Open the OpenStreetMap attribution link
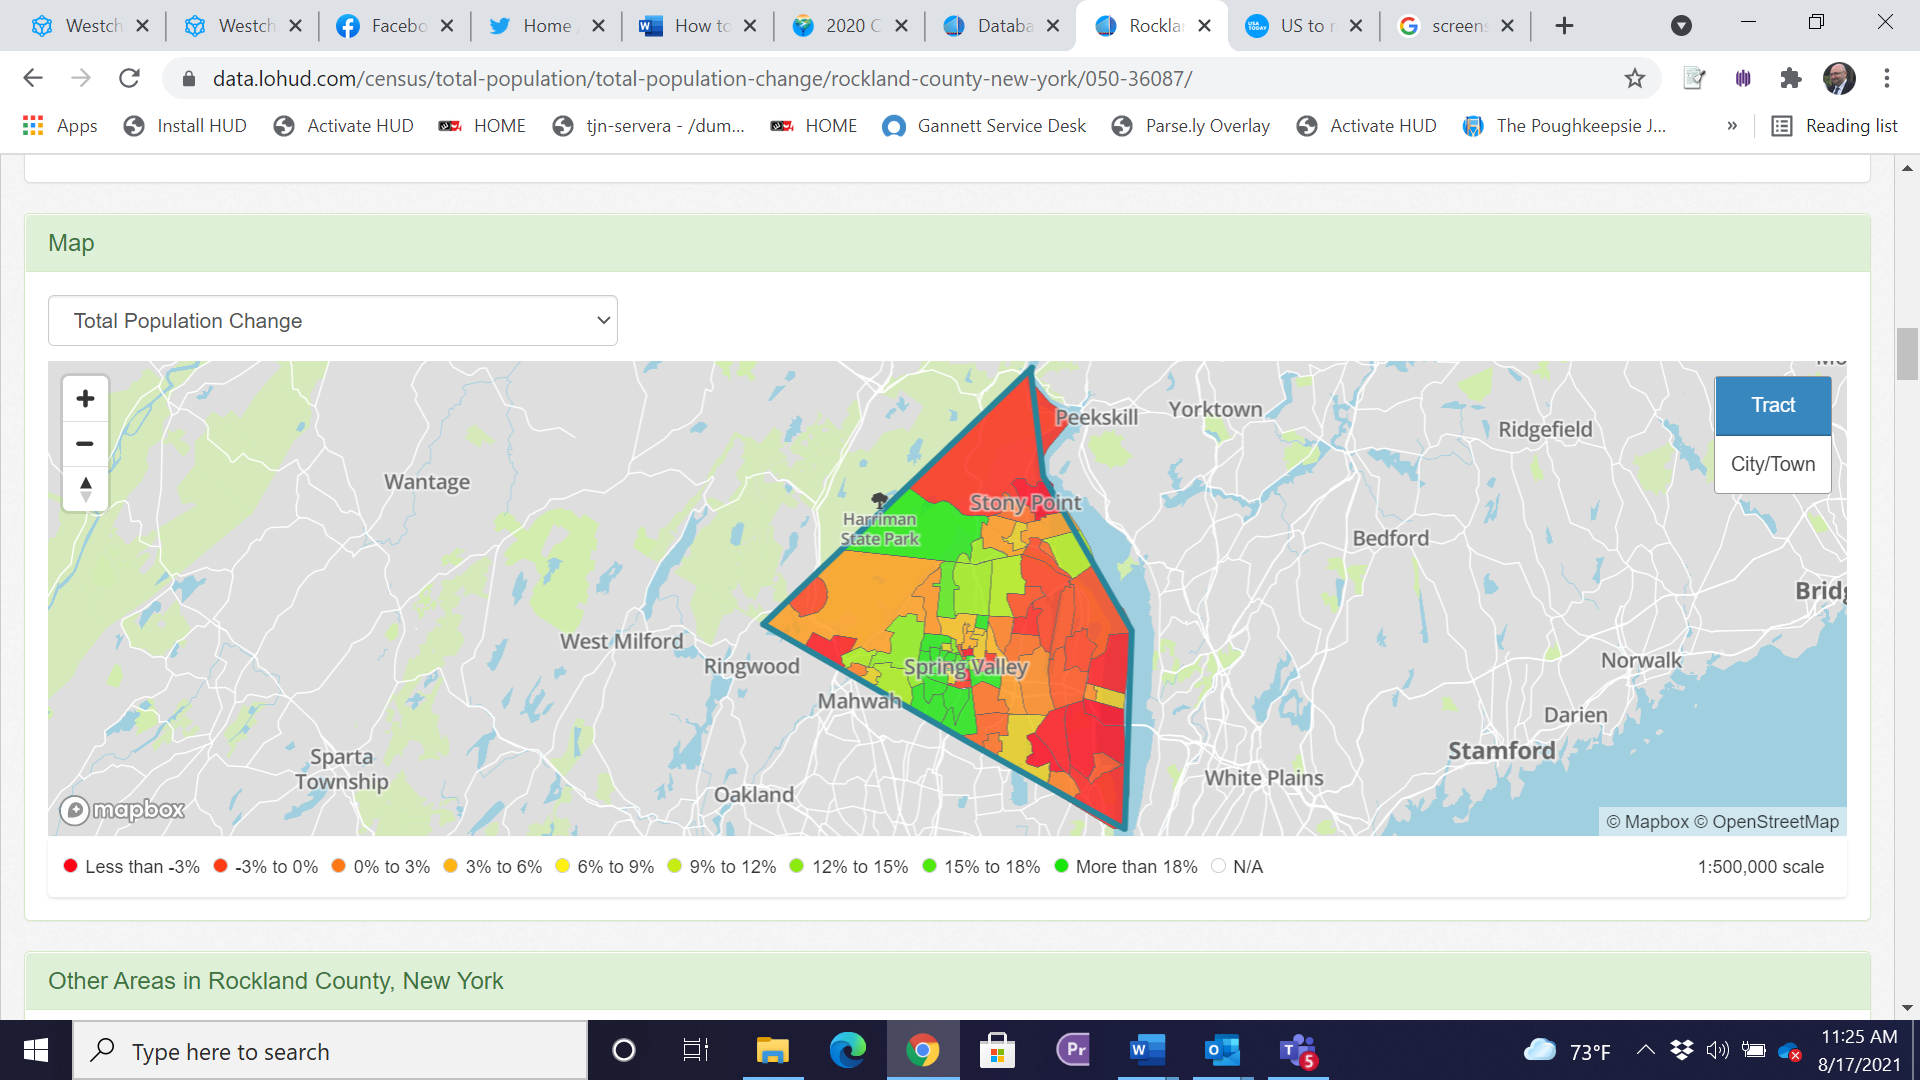 1775,822
